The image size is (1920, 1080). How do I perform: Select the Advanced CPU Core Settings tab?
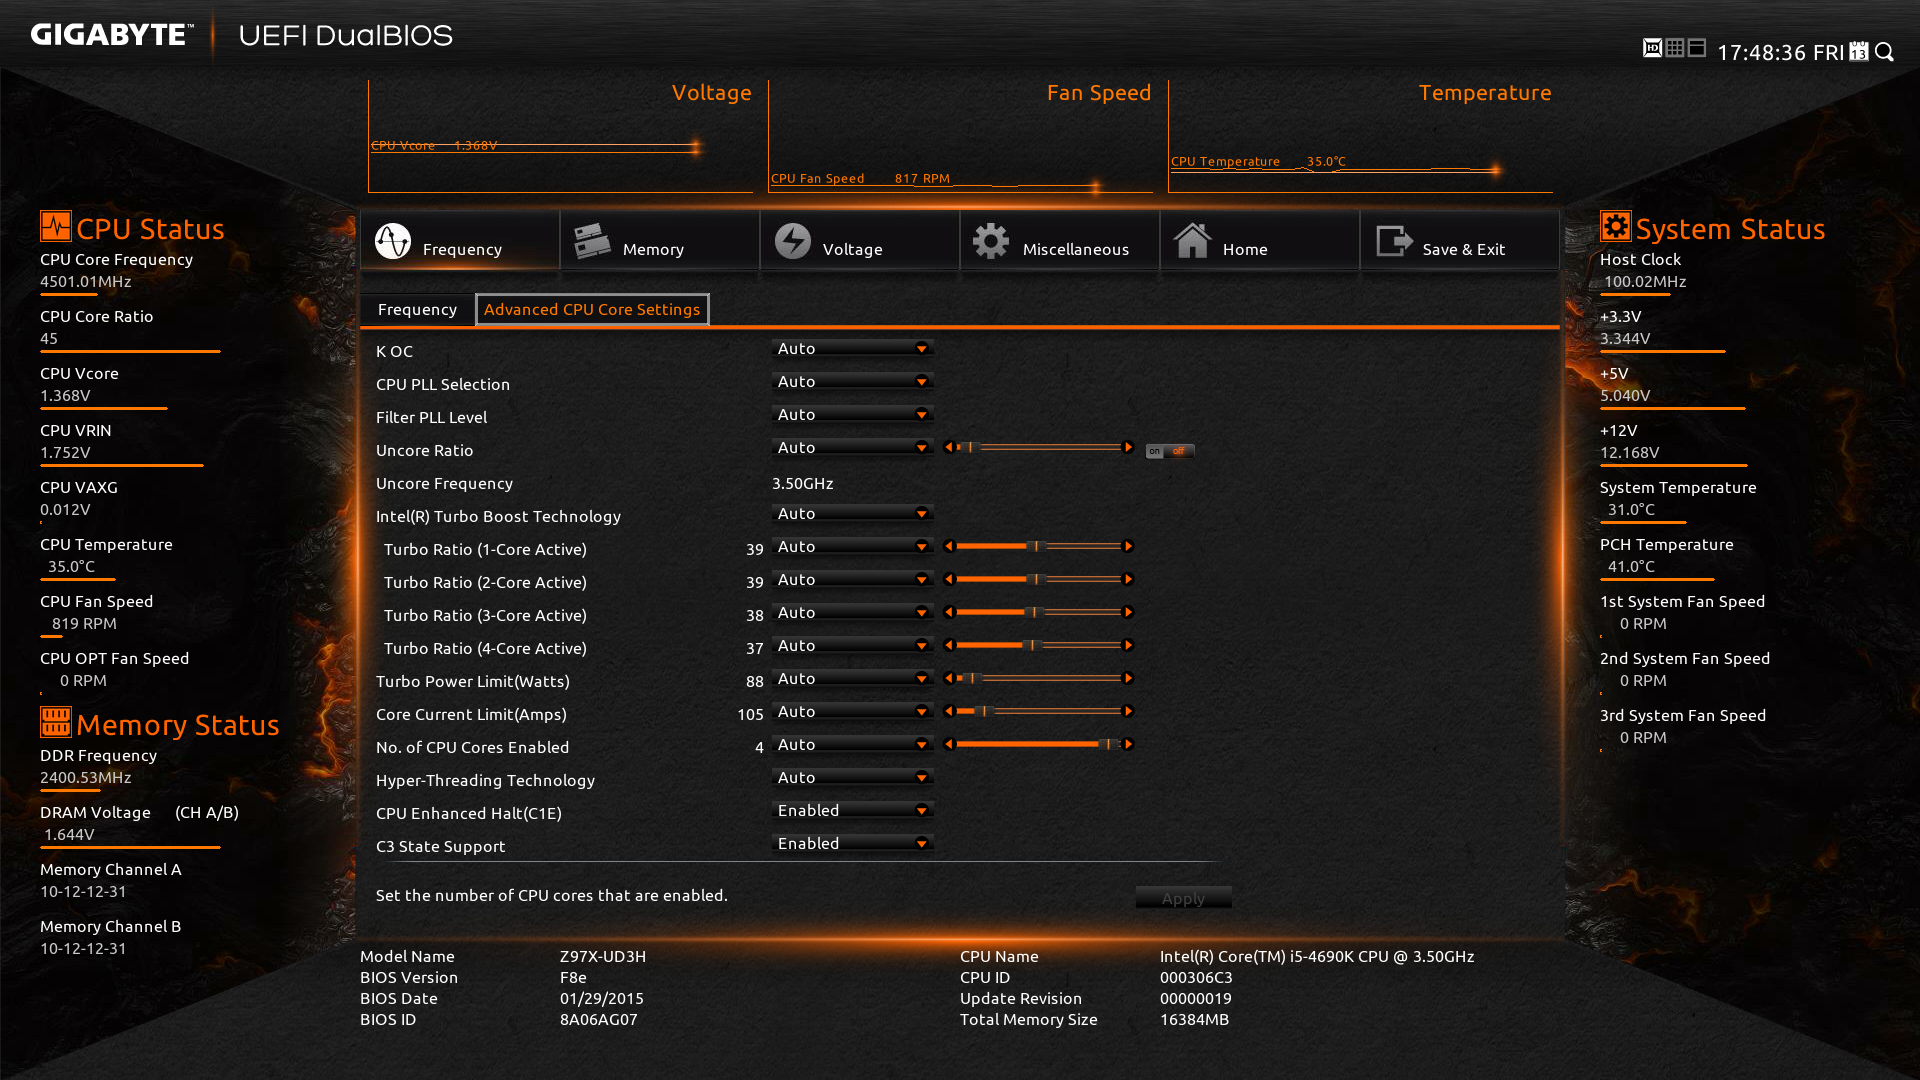point(592,309)
